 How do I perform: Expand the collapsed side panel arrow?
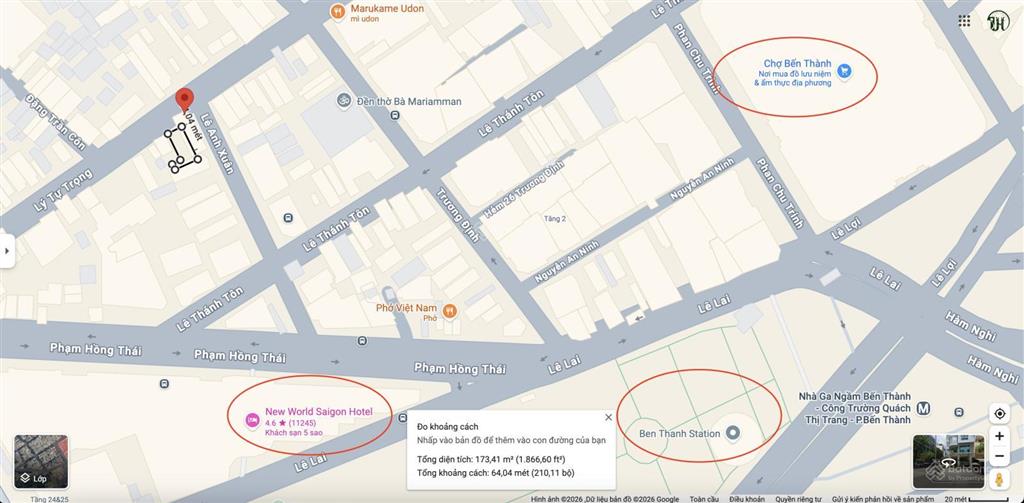click(x=7, y=251)
